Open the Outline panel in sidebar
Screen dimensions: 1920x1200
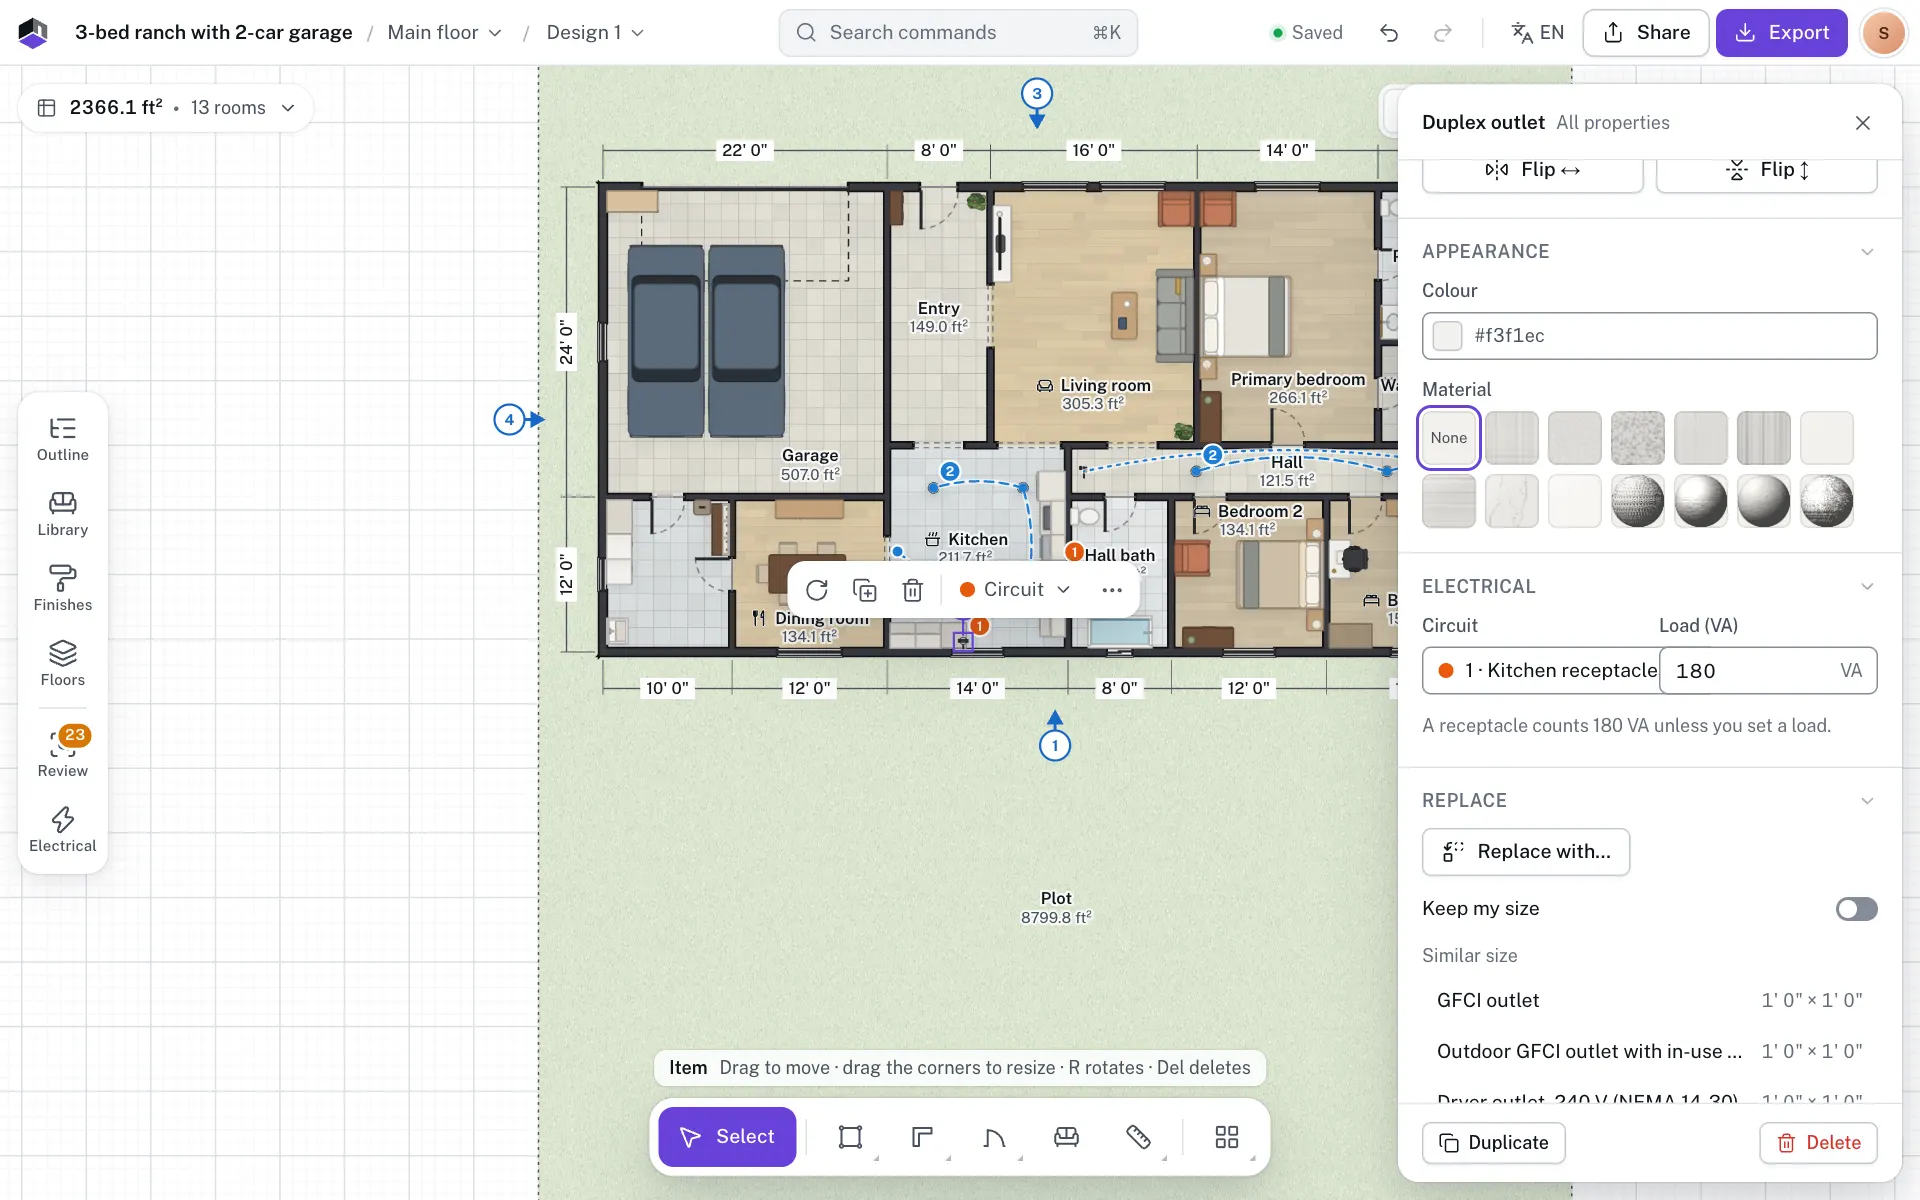coord(63,440)
